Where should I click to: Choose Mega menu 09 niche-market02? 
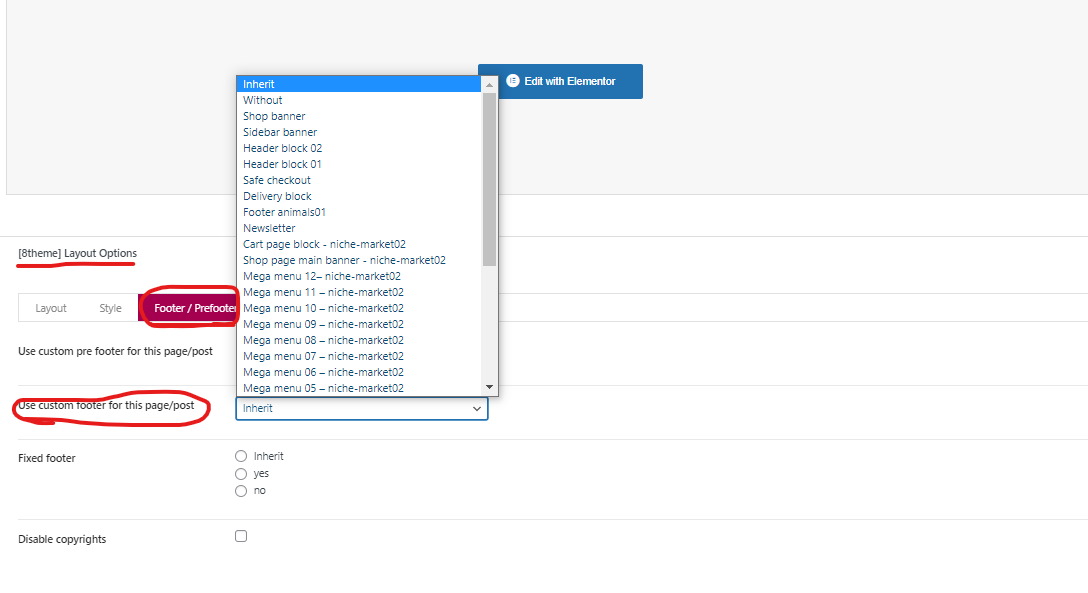[x=359, y=324]
